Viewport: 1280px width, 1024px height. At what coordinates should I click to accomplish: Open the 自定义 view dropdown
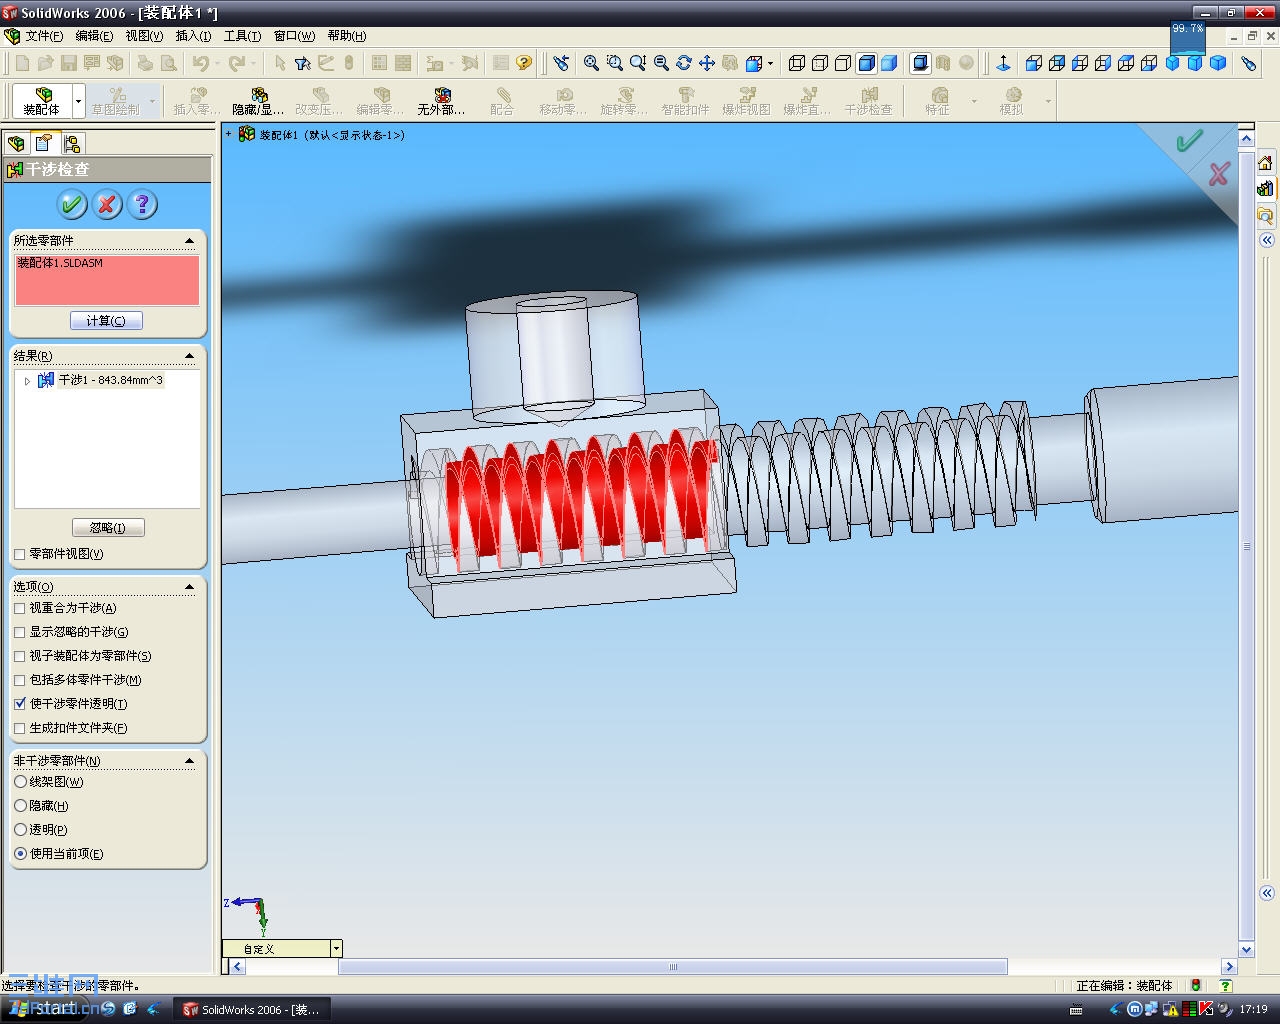[x=336, y=948]
